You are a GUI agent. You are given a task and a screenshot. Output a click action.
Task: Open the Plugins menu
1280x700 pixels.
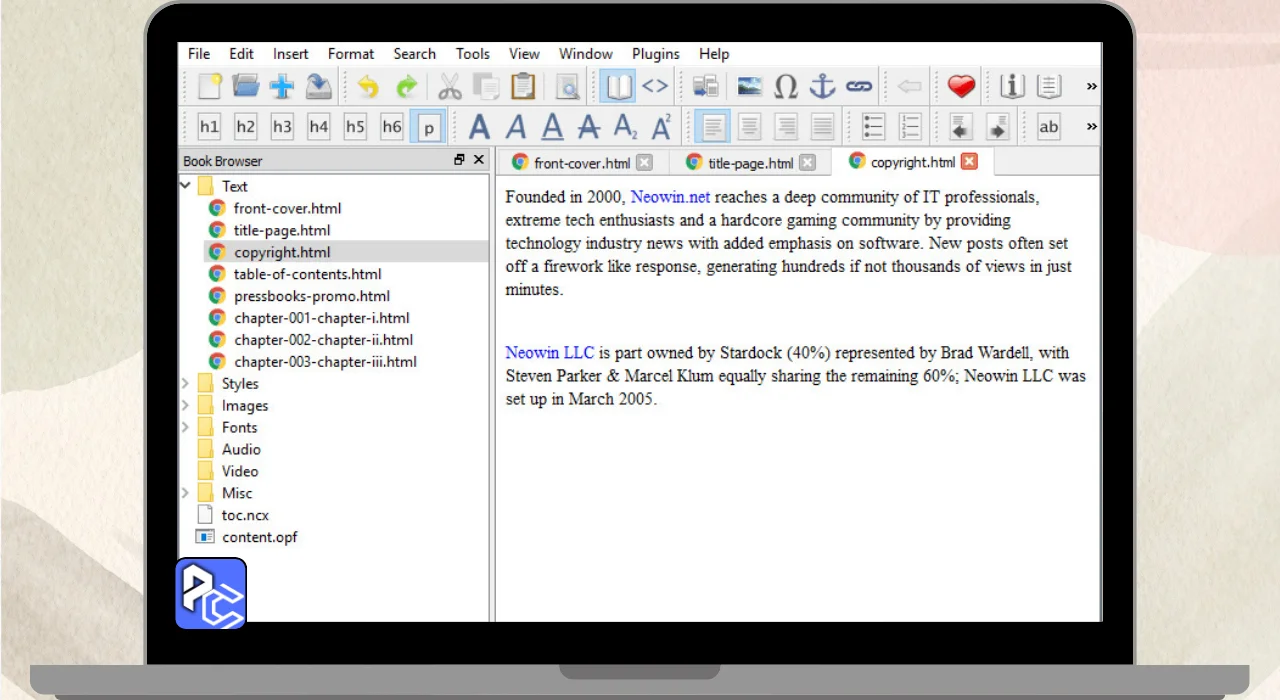(655, 54)
